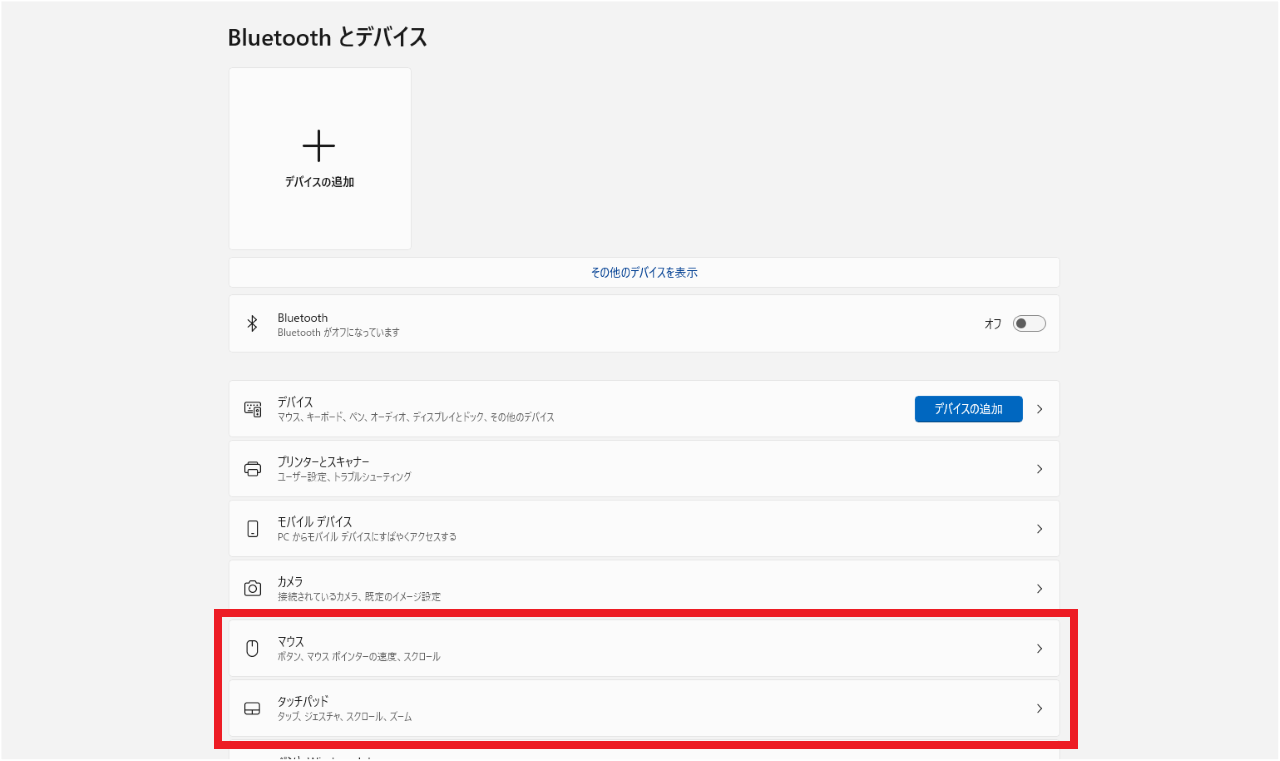The image size is (1280, 761).
Task: Open the プリンターとスキャナー chevron
Action: click(x=1040, y=469)
